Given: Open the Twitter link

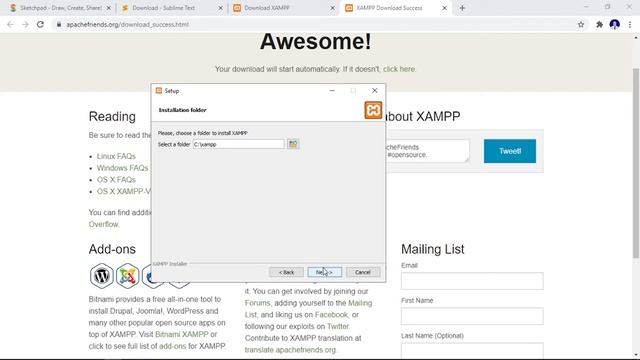Looking at the screenshot, I should click(x=338, y=327).
